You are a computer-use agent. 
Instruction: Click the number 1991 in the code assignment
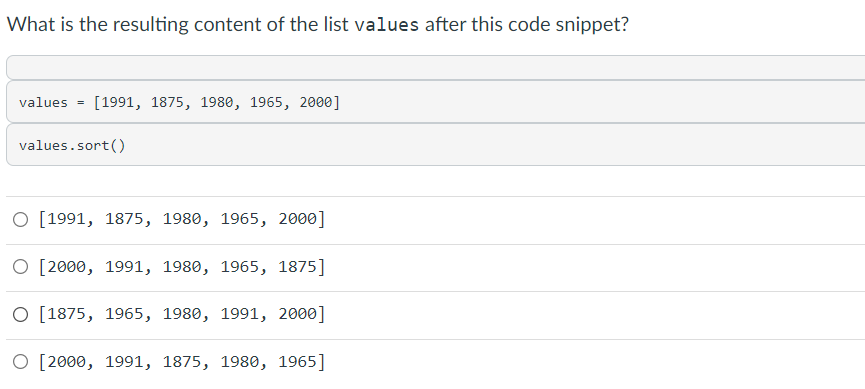pyautogui.click(x=118, y=102)
